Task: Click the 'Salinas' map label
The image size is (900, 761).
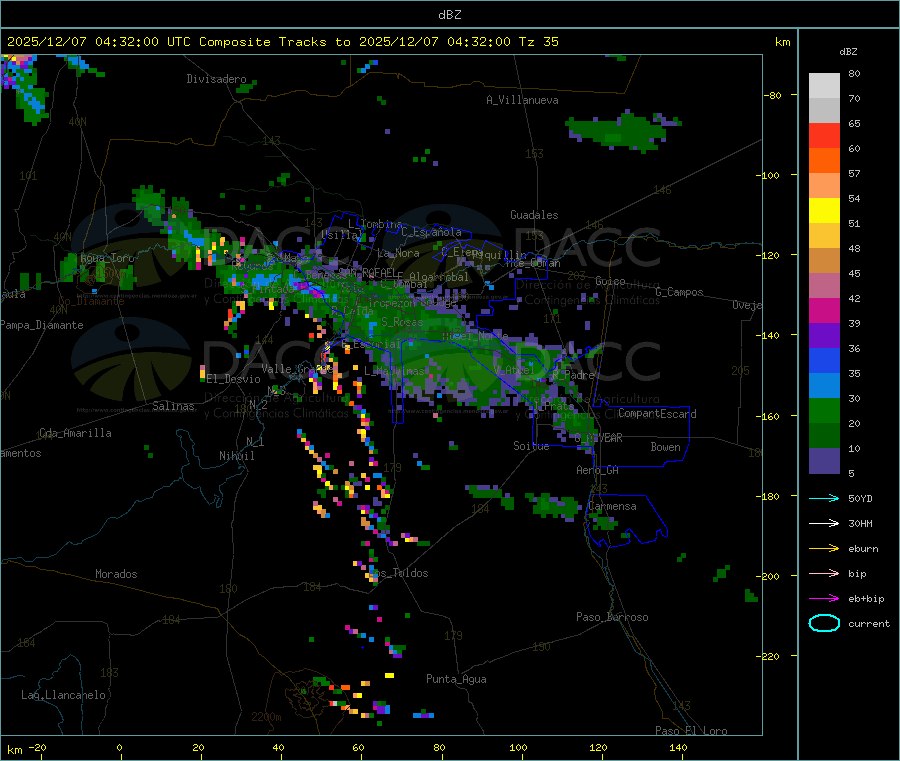Action: [173, 406]
